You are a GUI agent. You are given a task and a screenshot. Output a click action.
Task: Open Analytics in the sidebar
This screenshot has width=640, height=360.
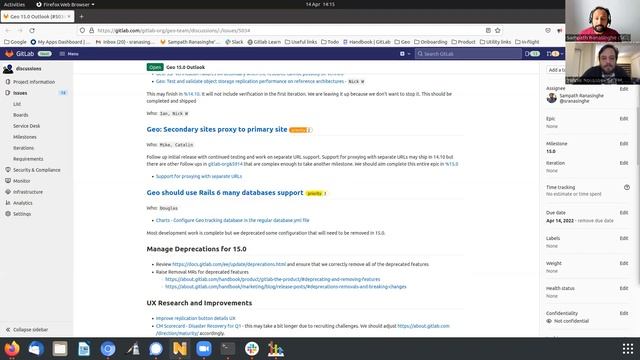(x=22, y=203)
